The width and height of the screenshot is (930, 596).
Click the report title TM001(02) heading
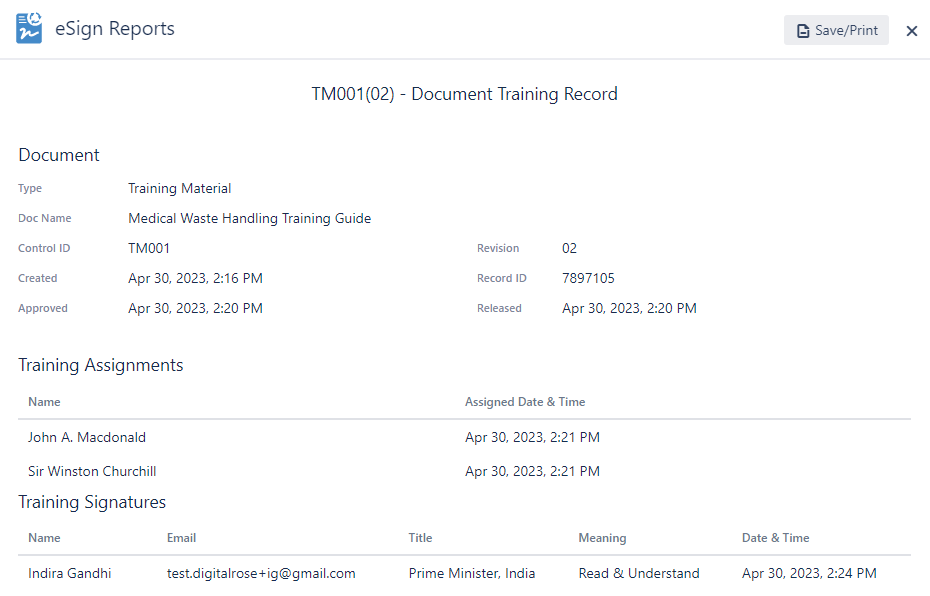(x=464, y=94)
